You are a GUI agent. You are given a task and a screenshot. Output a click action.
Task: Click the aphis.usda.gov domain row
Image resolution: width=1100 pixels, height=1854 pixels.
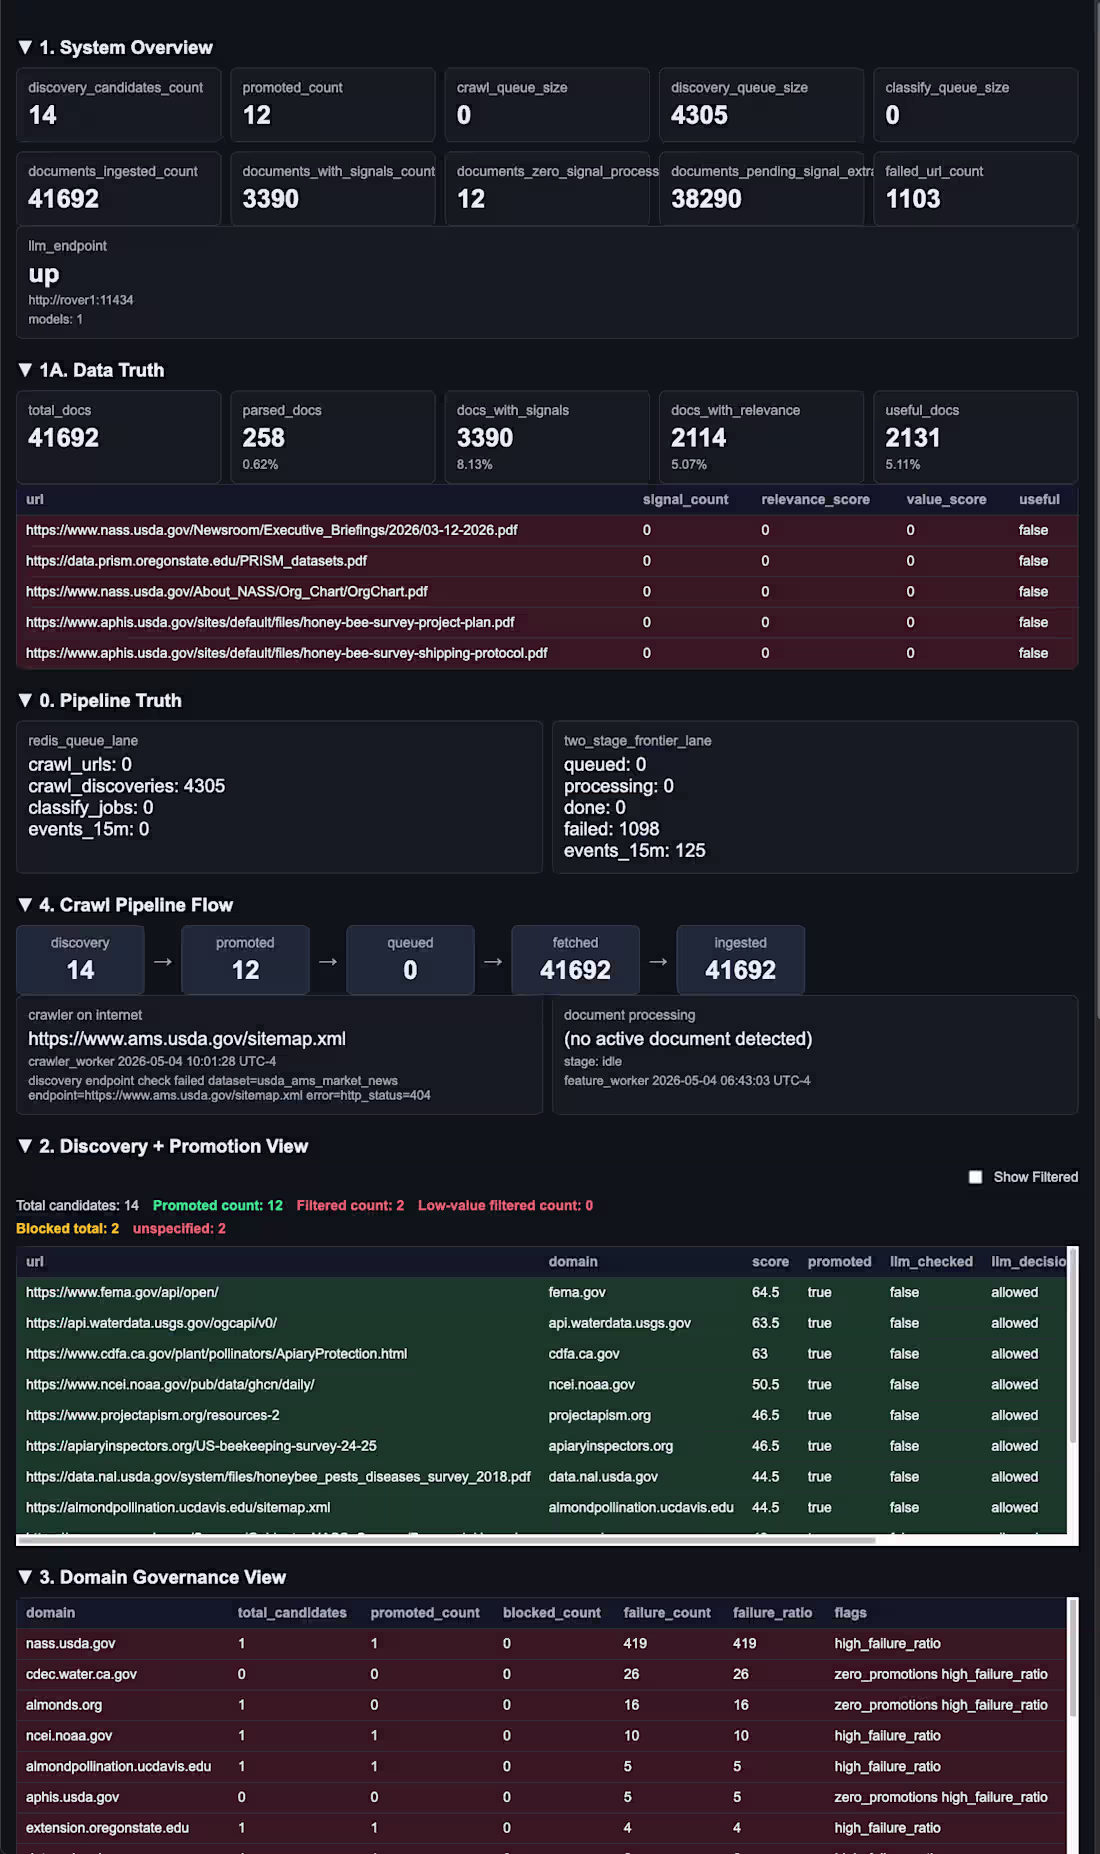point(542,1797)
